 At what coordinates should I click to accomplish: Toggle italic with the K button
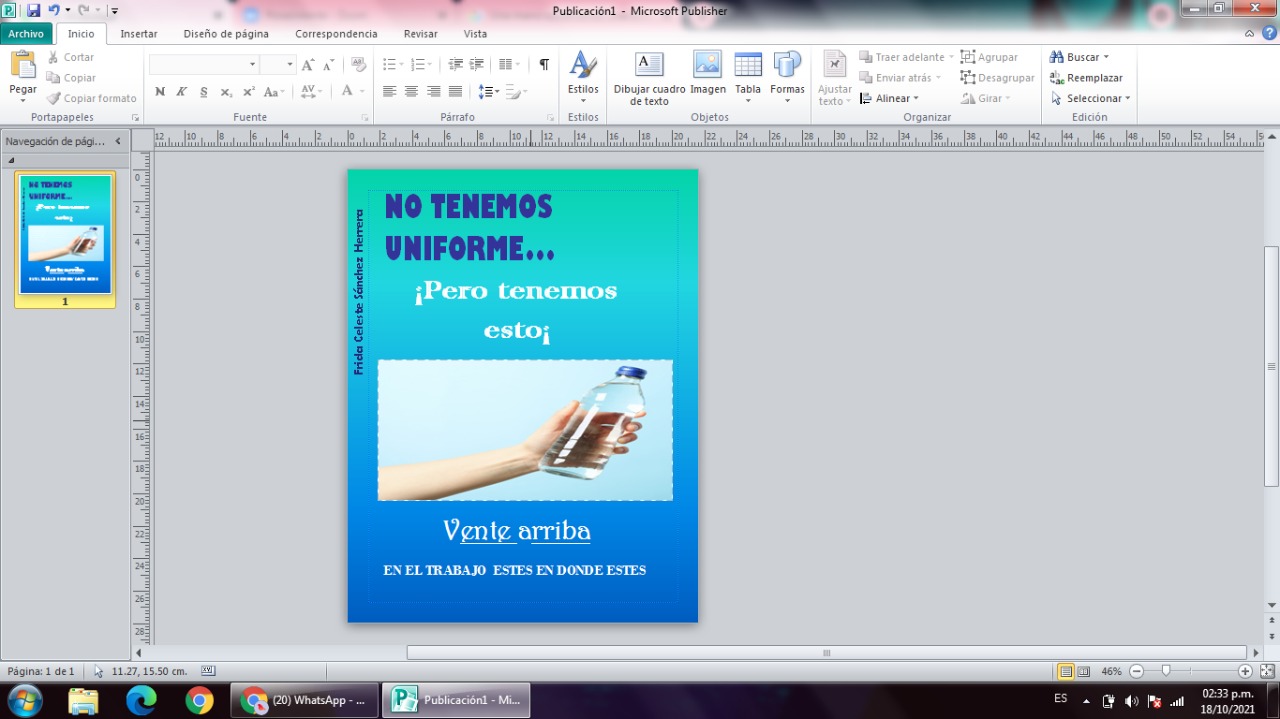point(182,91)
